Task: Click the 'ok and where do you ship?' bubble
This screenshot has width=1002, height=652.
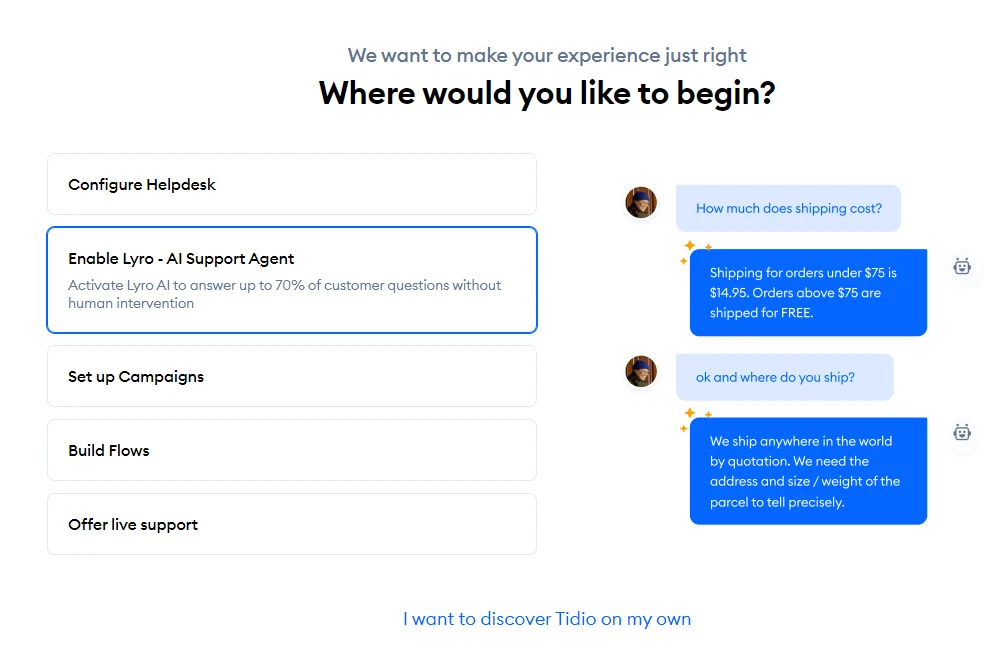Action: [x=785, y=377]
